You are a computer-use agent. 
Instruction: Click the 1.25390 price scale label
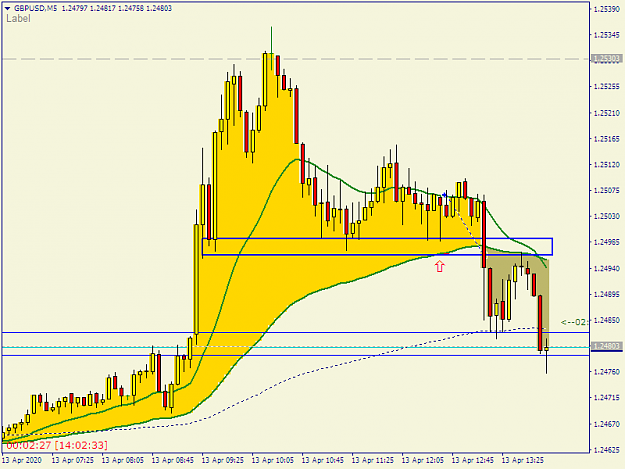tap(607, 9)
